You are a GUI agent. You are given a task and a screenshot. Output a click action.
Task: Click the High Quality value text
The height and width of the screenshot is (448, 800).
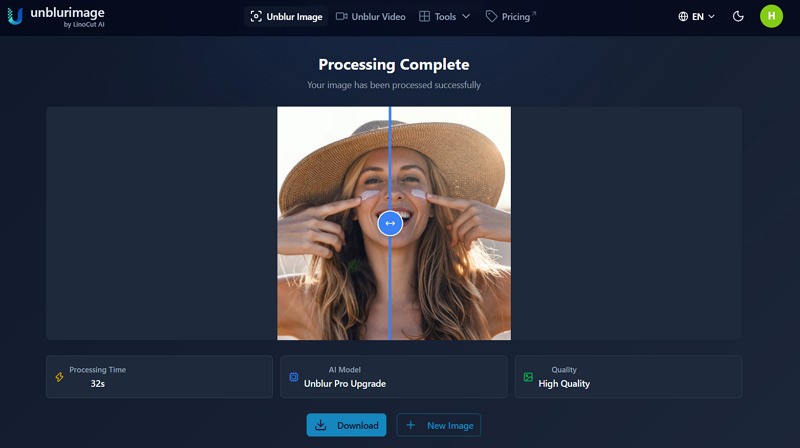point(564,384)
